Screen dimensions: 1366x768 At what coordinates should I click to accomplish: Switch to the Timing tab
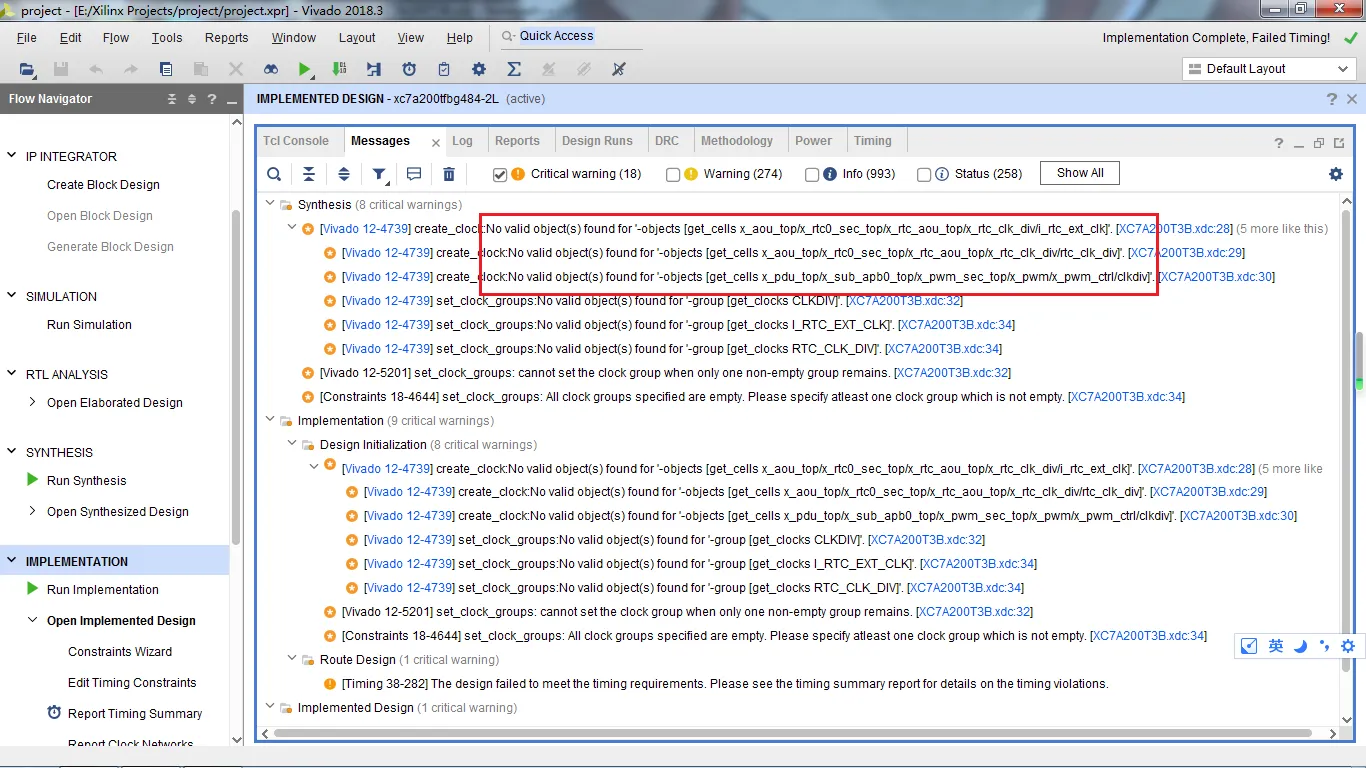pyautogui.click(x=873, y=141)
